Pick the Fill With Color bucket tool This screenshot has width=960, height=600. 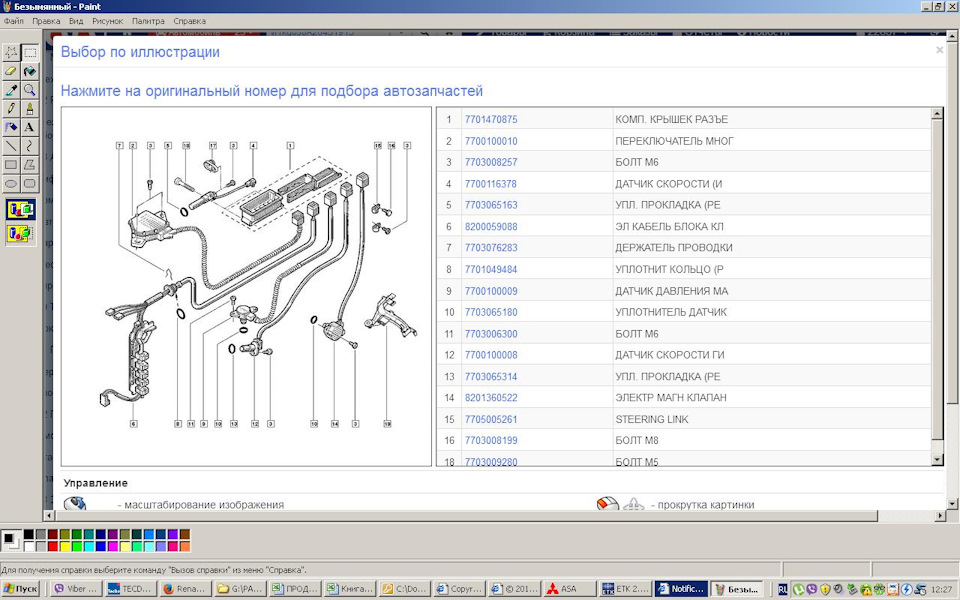point(29,72)
